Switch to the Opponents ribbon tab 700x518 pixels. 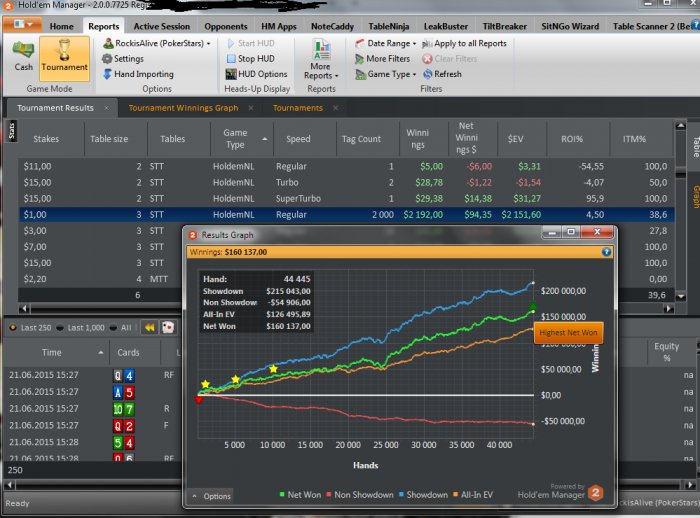[225, 26]
